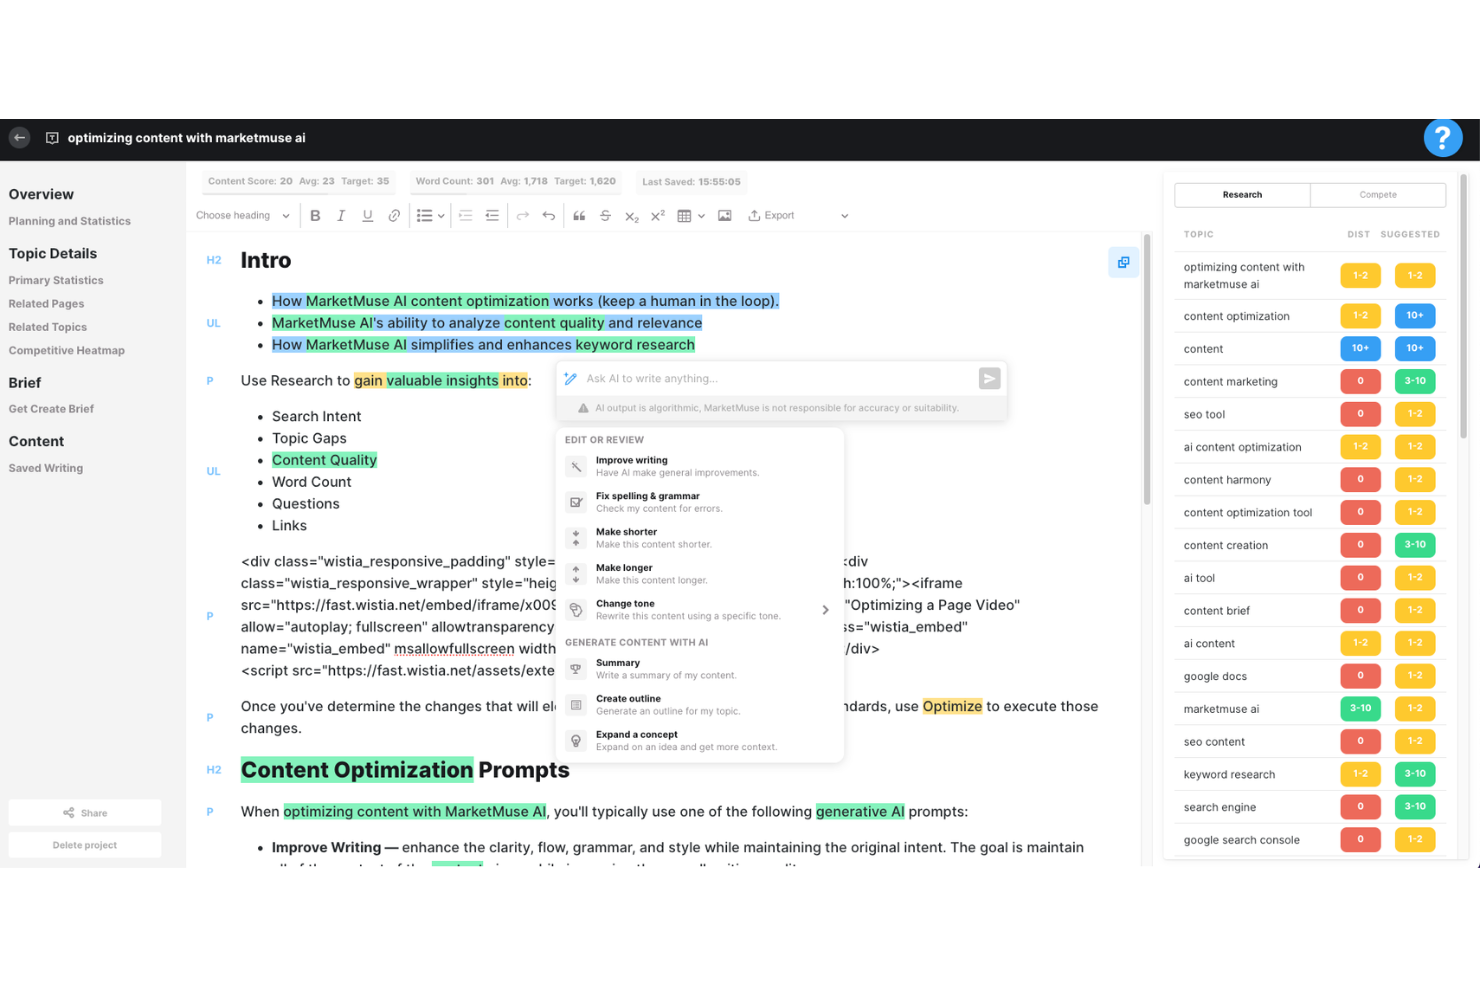This screenshot has width=1480, height=987.
Task: Expand the list style dropdown arrow
Action: (x=441, y=216)
